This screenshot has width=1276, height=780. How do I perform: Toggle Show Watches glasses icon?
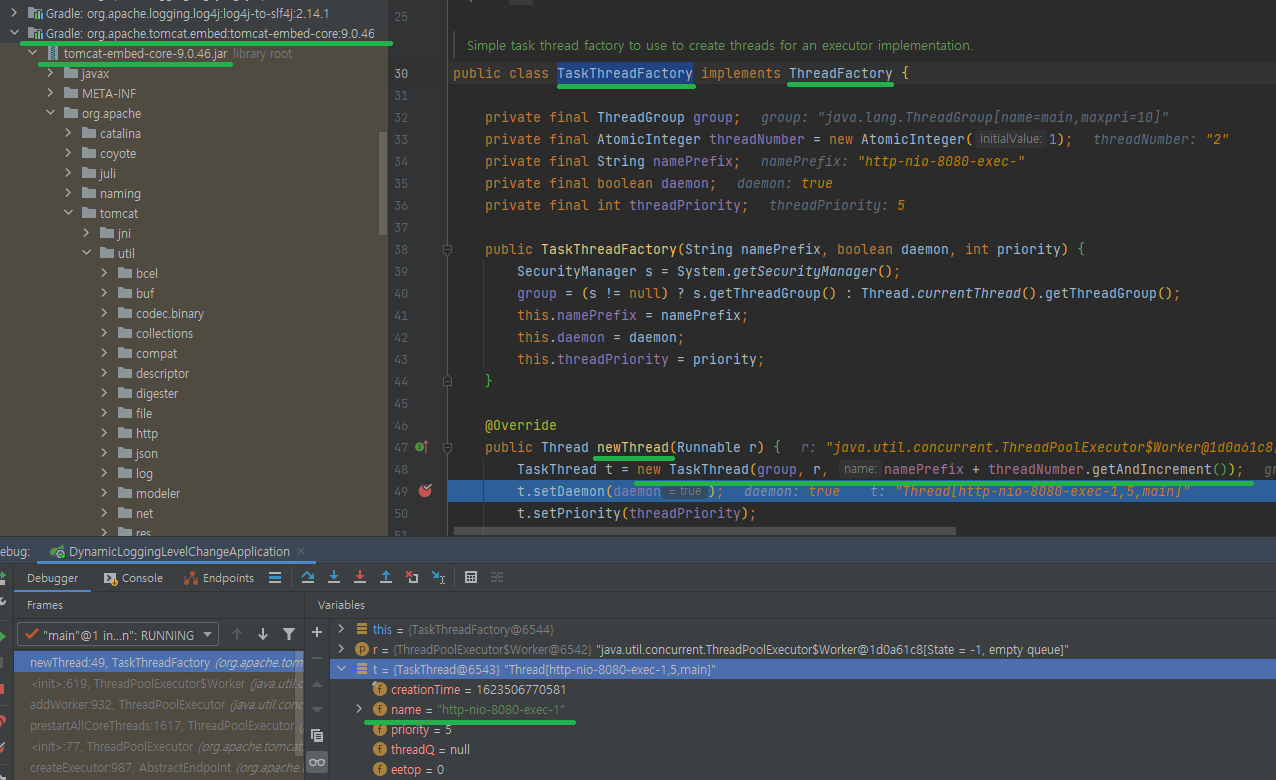317,762
